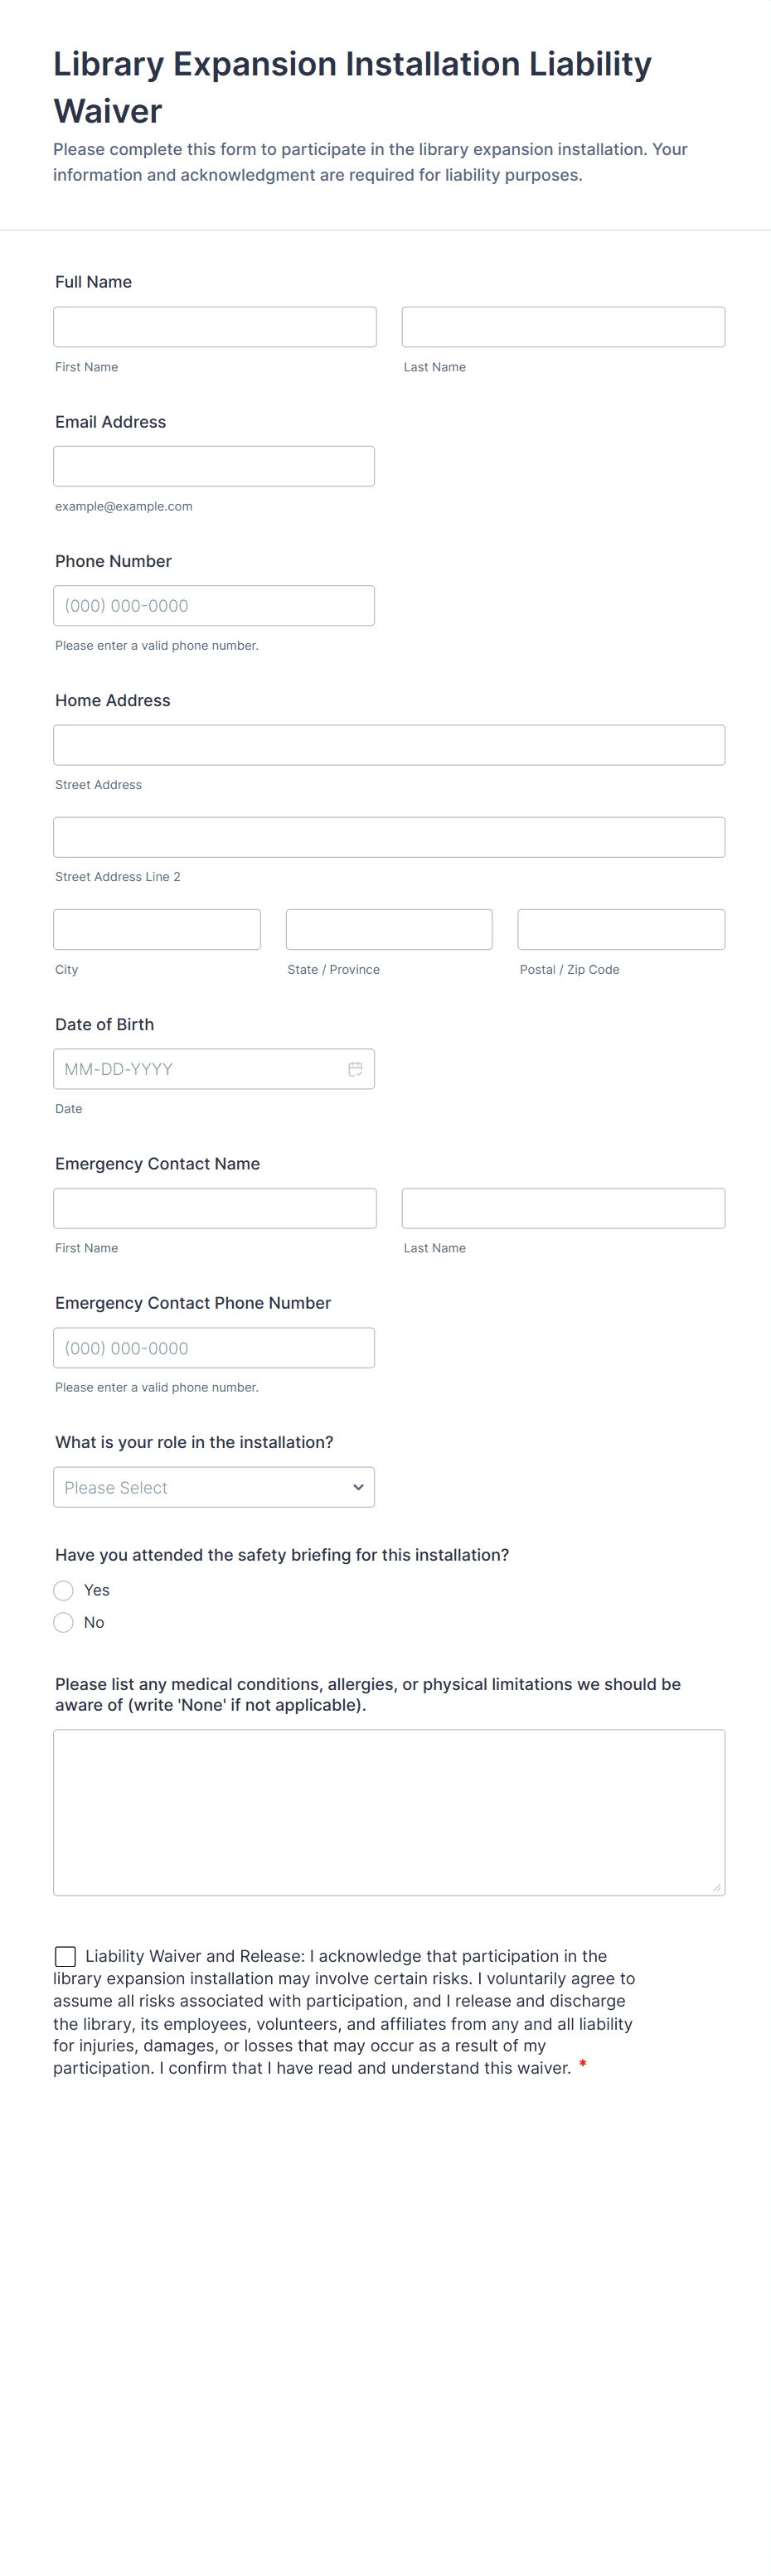The height and width of the screenshot is (2576, 771).
Task: Open the Date of Birth calendar icon
Action: click(x=355, y=1069)
